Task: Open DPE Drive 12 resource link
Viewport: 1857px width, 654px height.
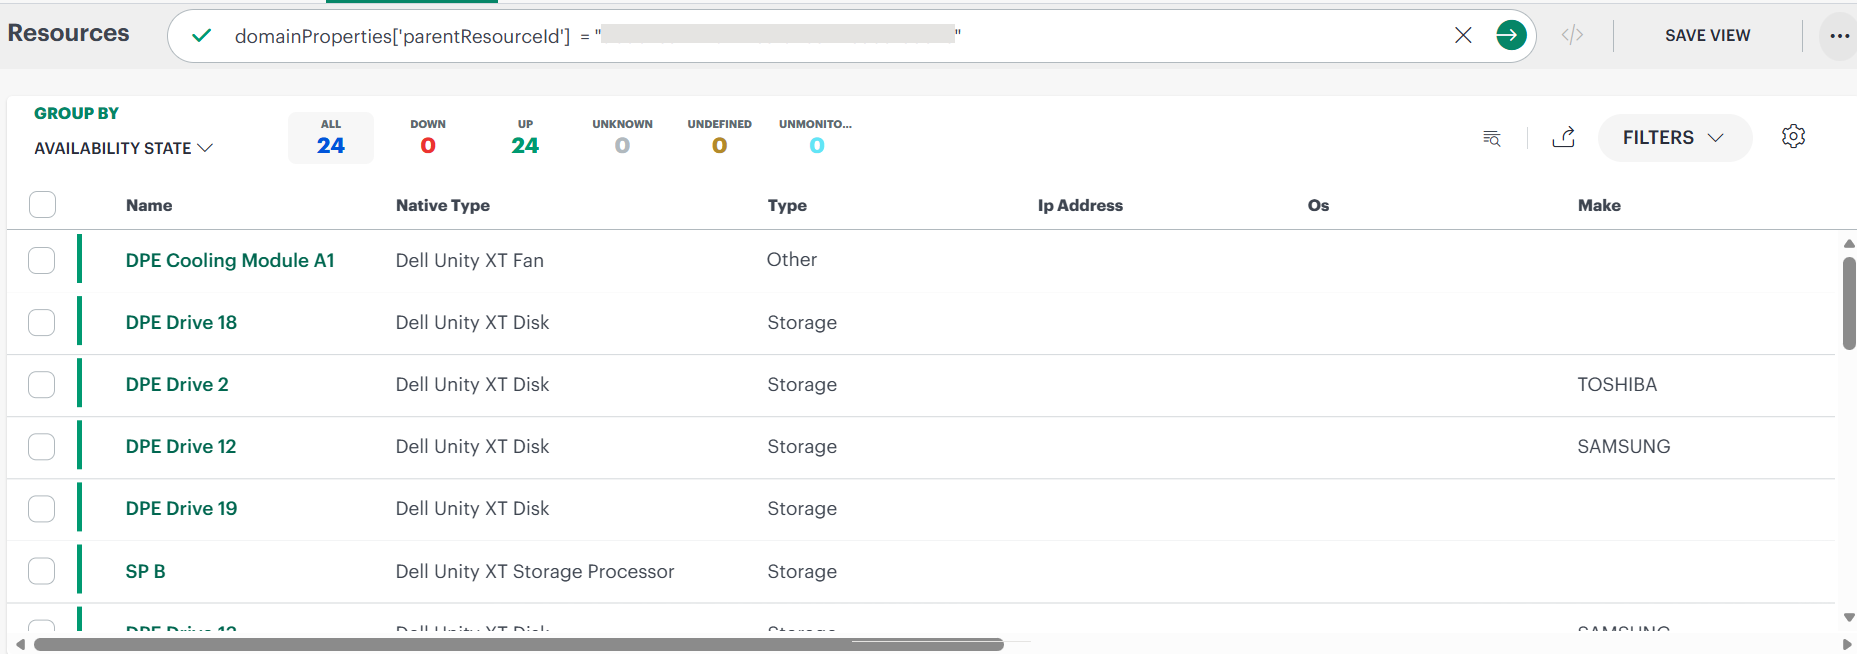Action: [x=181, y=446]
